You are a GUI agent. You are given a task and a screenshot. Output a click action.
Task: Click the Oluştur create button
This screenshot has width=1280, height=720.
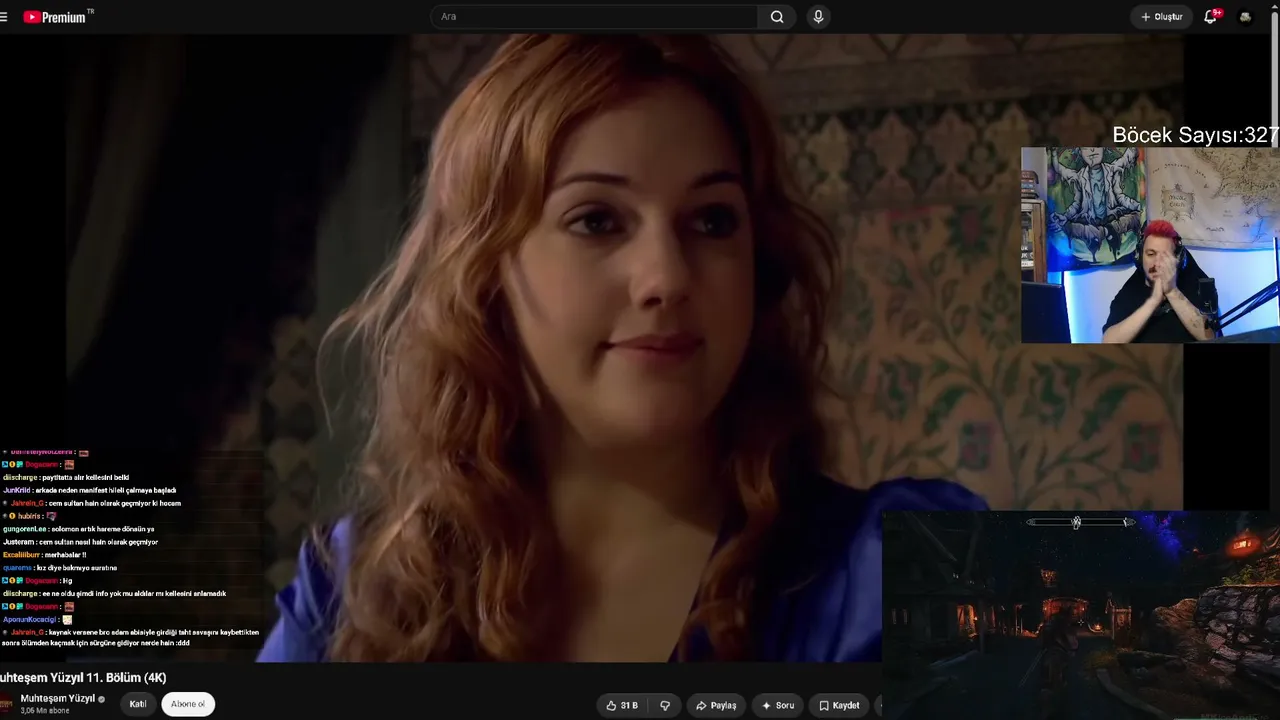point(1162,17)
